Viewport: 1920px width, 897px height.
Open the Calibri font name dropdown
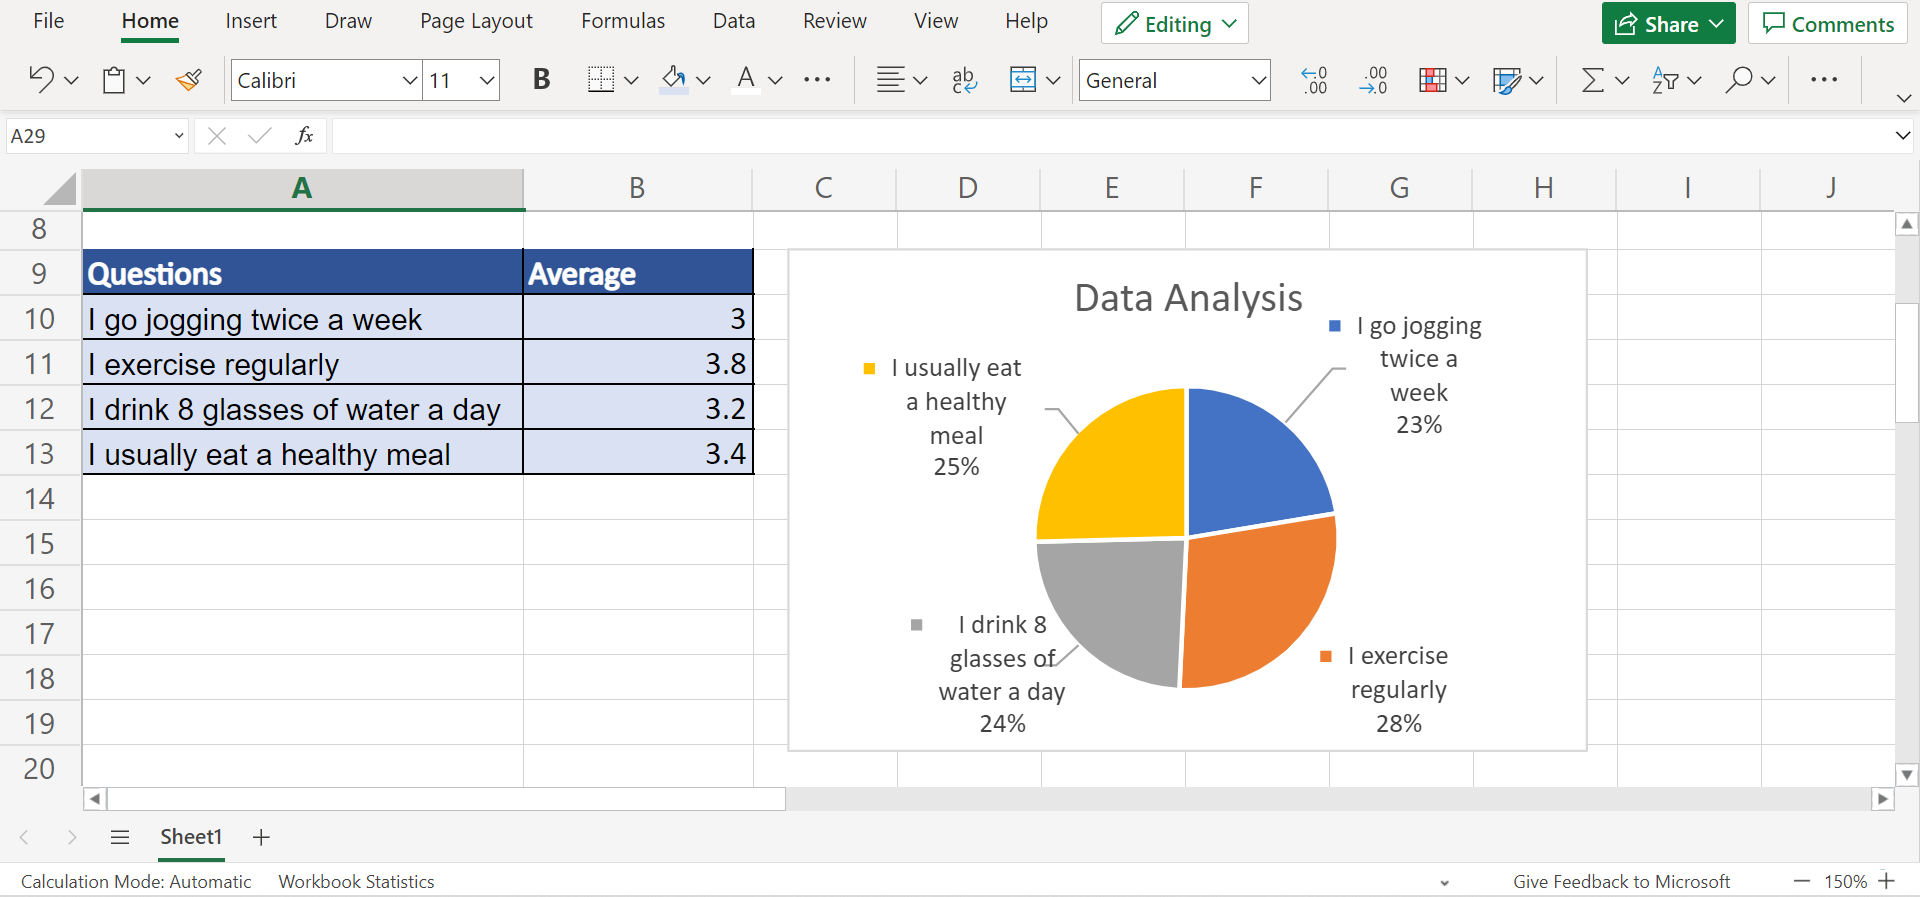409,80
